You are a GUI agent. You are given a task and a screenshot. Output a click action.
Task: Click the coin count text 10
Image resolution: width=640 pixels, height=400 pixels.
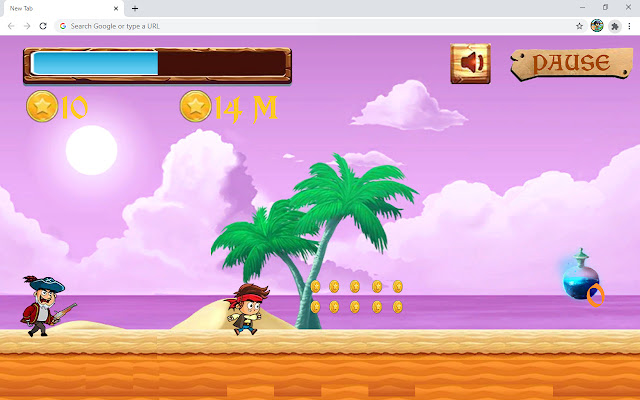coord(74,107)
